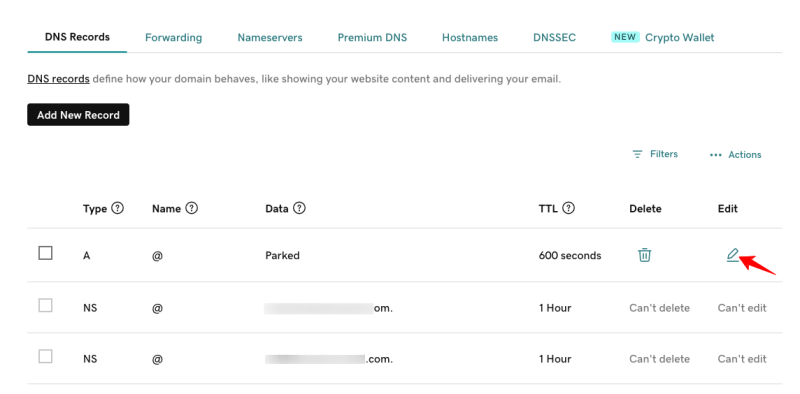Check the A record row checkbox
Image resolution: width=800 pixels, height=394 pixels.
(45, 253)
